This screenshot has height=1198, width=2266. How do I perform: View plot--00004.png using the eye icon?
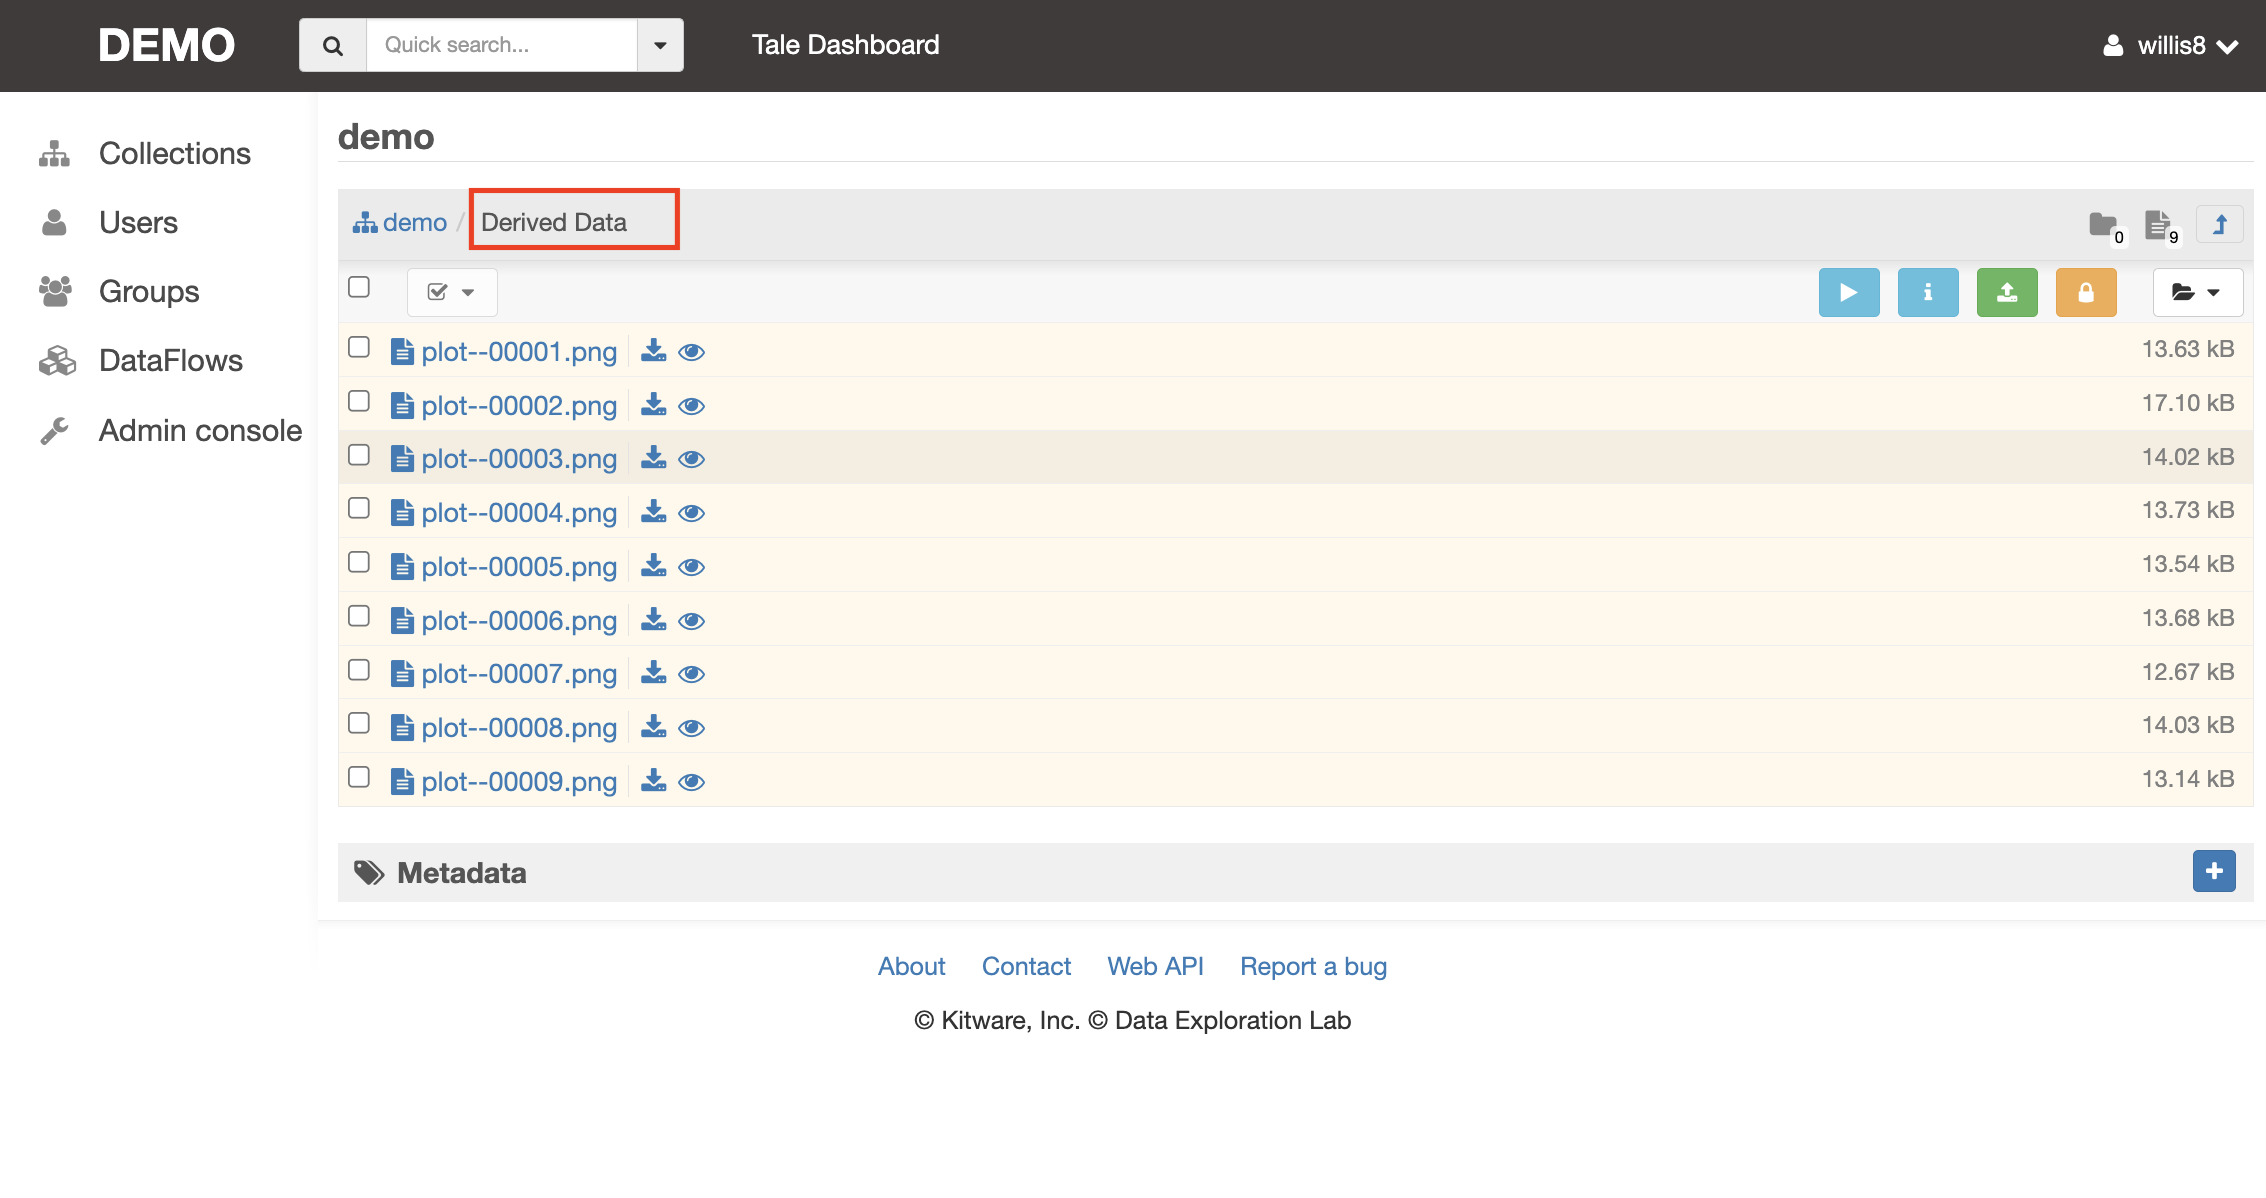click(691, 513)
